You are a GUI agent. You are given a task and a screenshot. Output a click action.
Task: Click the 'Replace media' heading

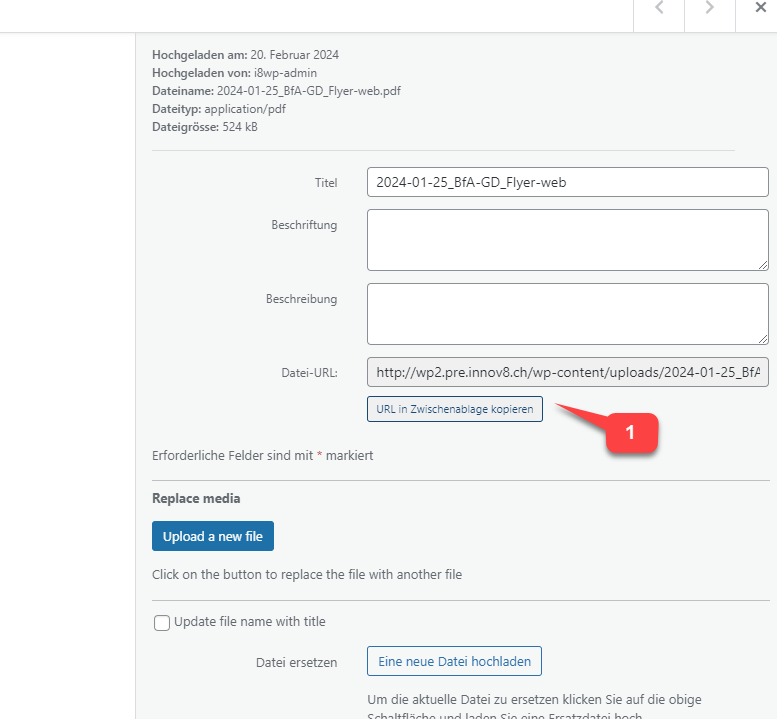[196, 498]
